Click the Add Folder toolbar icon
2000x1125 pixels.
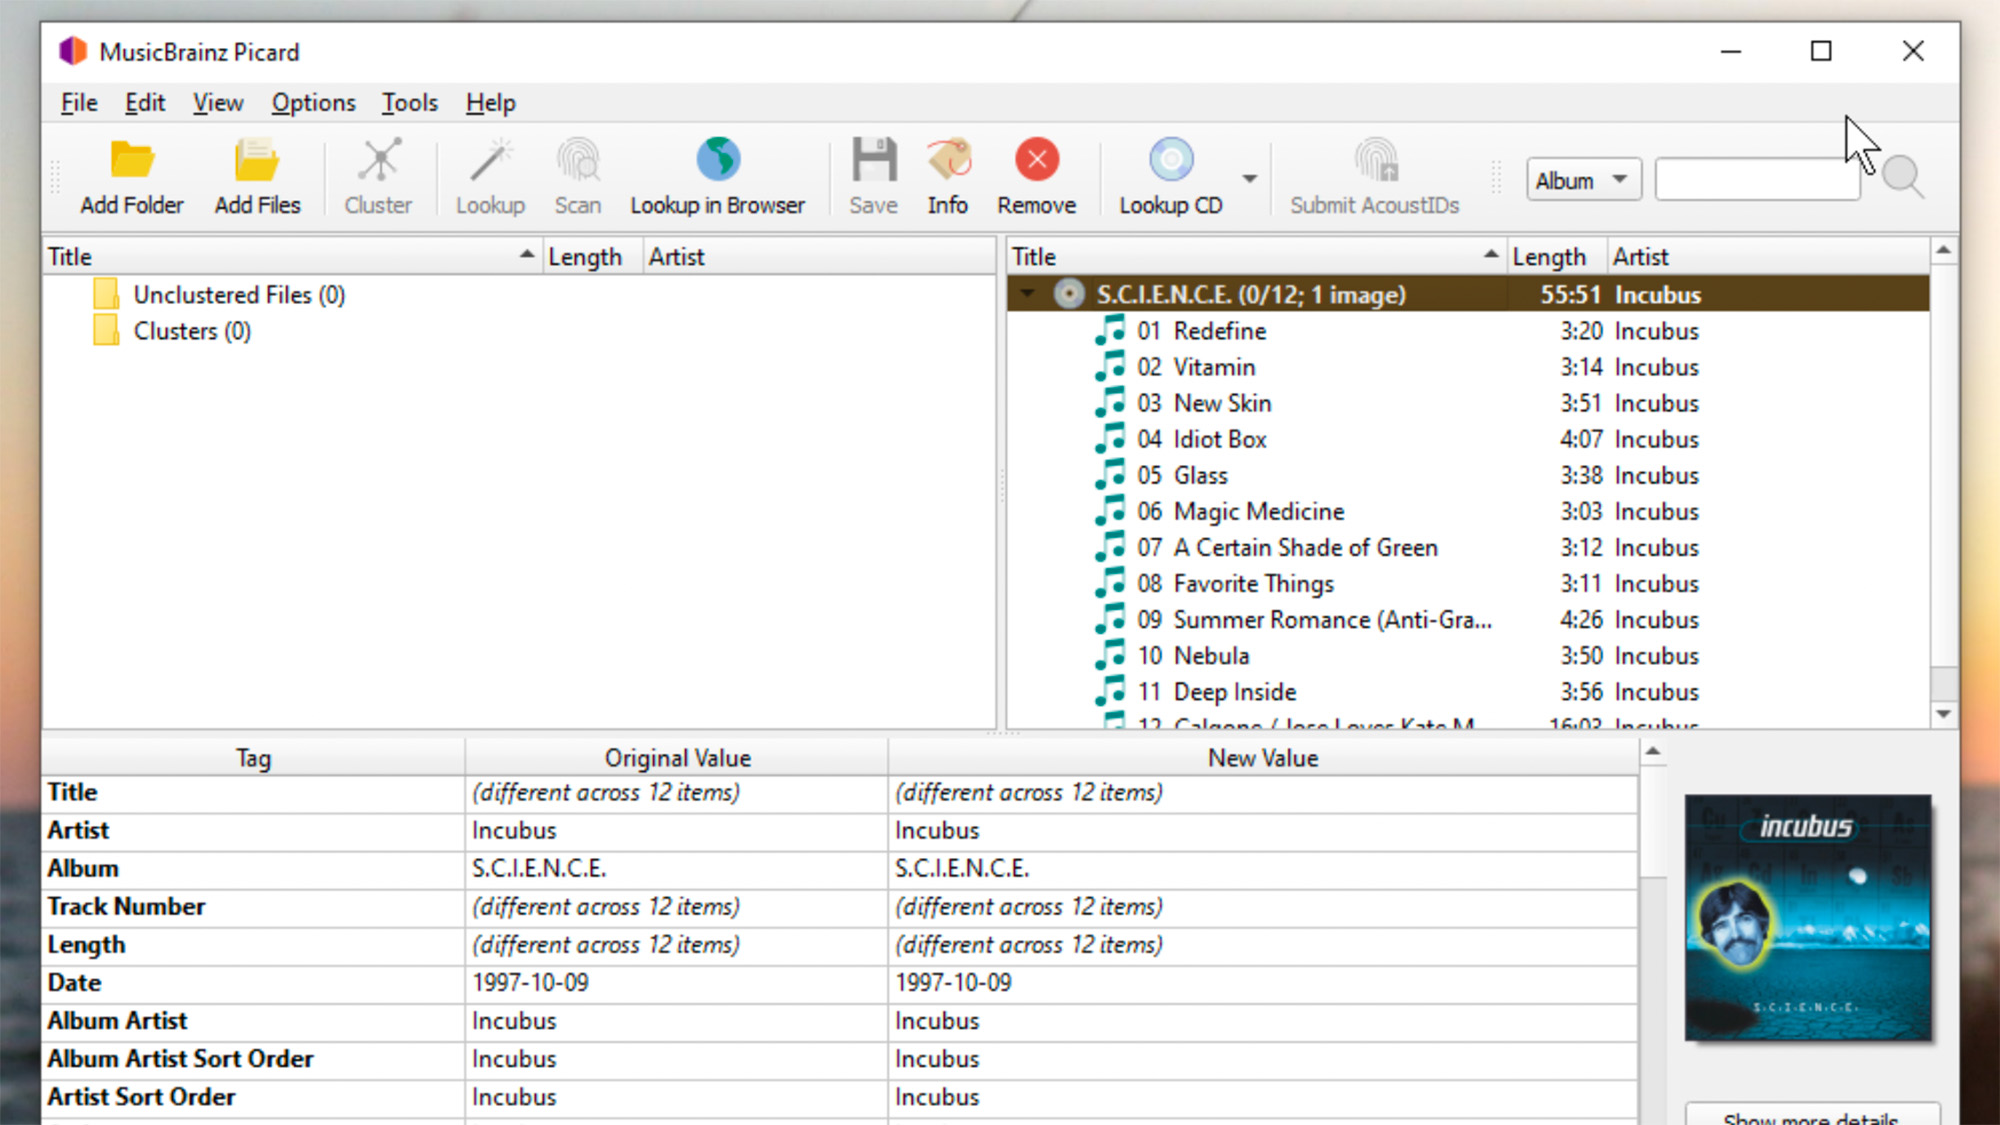coord(131,162)
